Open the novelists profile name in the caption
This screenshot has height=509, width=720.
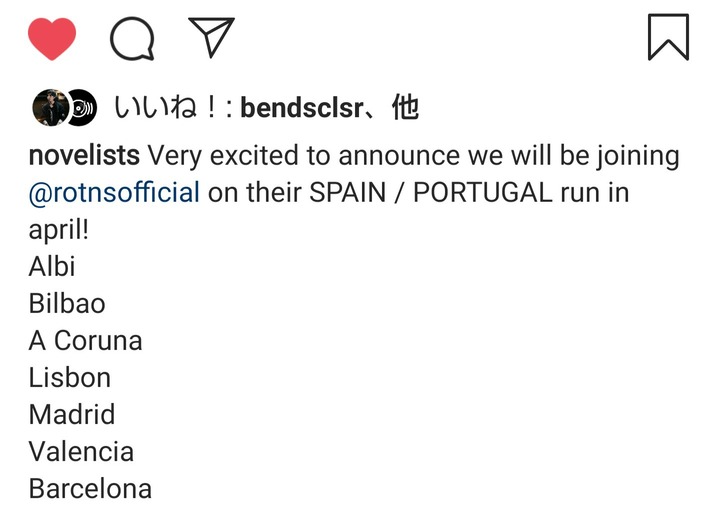coord(84,155)
